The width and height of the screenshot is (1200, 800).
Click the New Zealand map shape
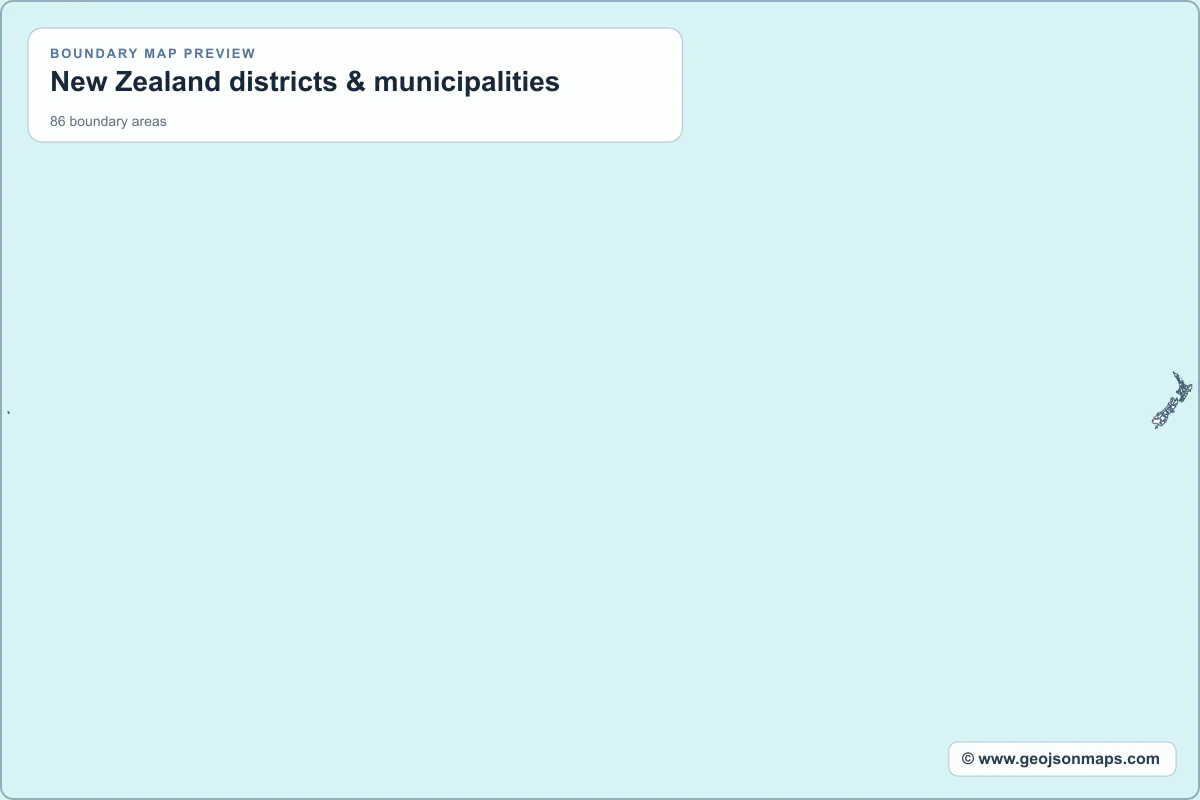pos(1173,401)
